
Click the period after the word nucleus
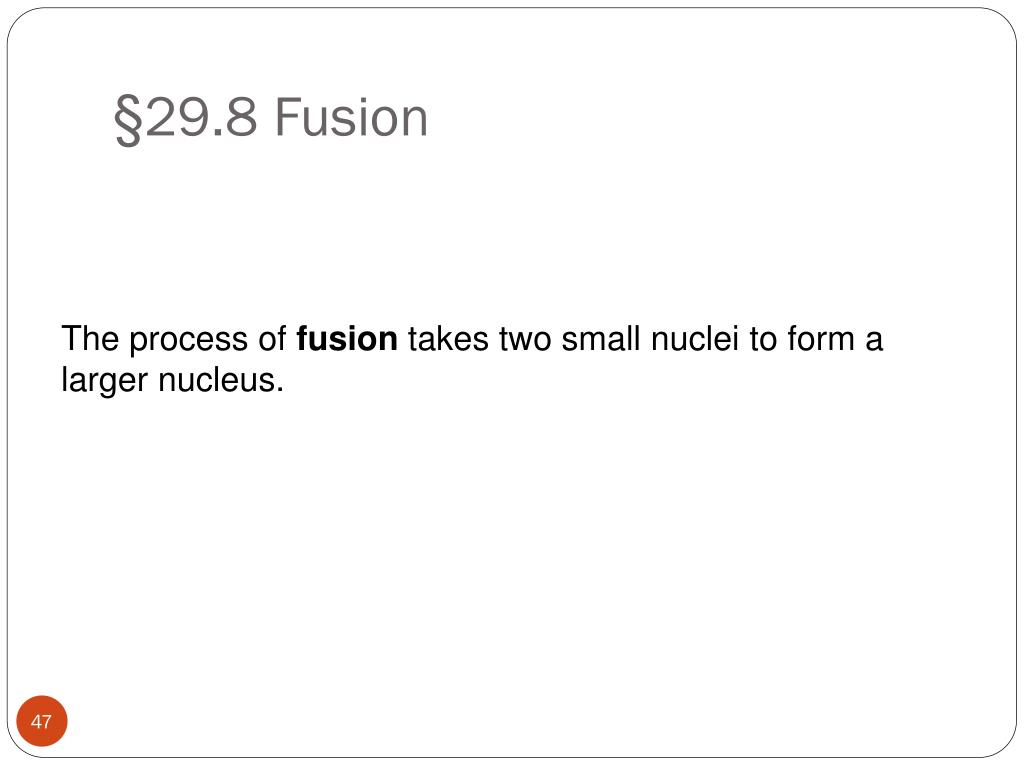click(x=280, y=391)
